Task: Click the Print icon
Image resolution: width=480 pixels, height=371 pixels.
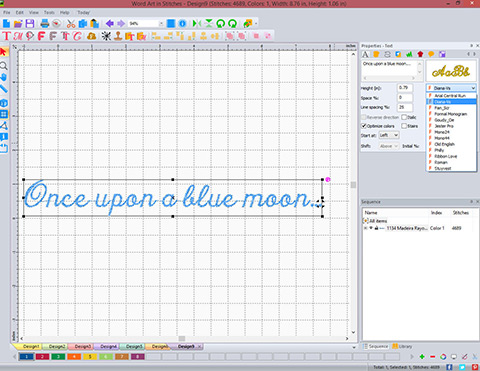Action: coord(44,23)
